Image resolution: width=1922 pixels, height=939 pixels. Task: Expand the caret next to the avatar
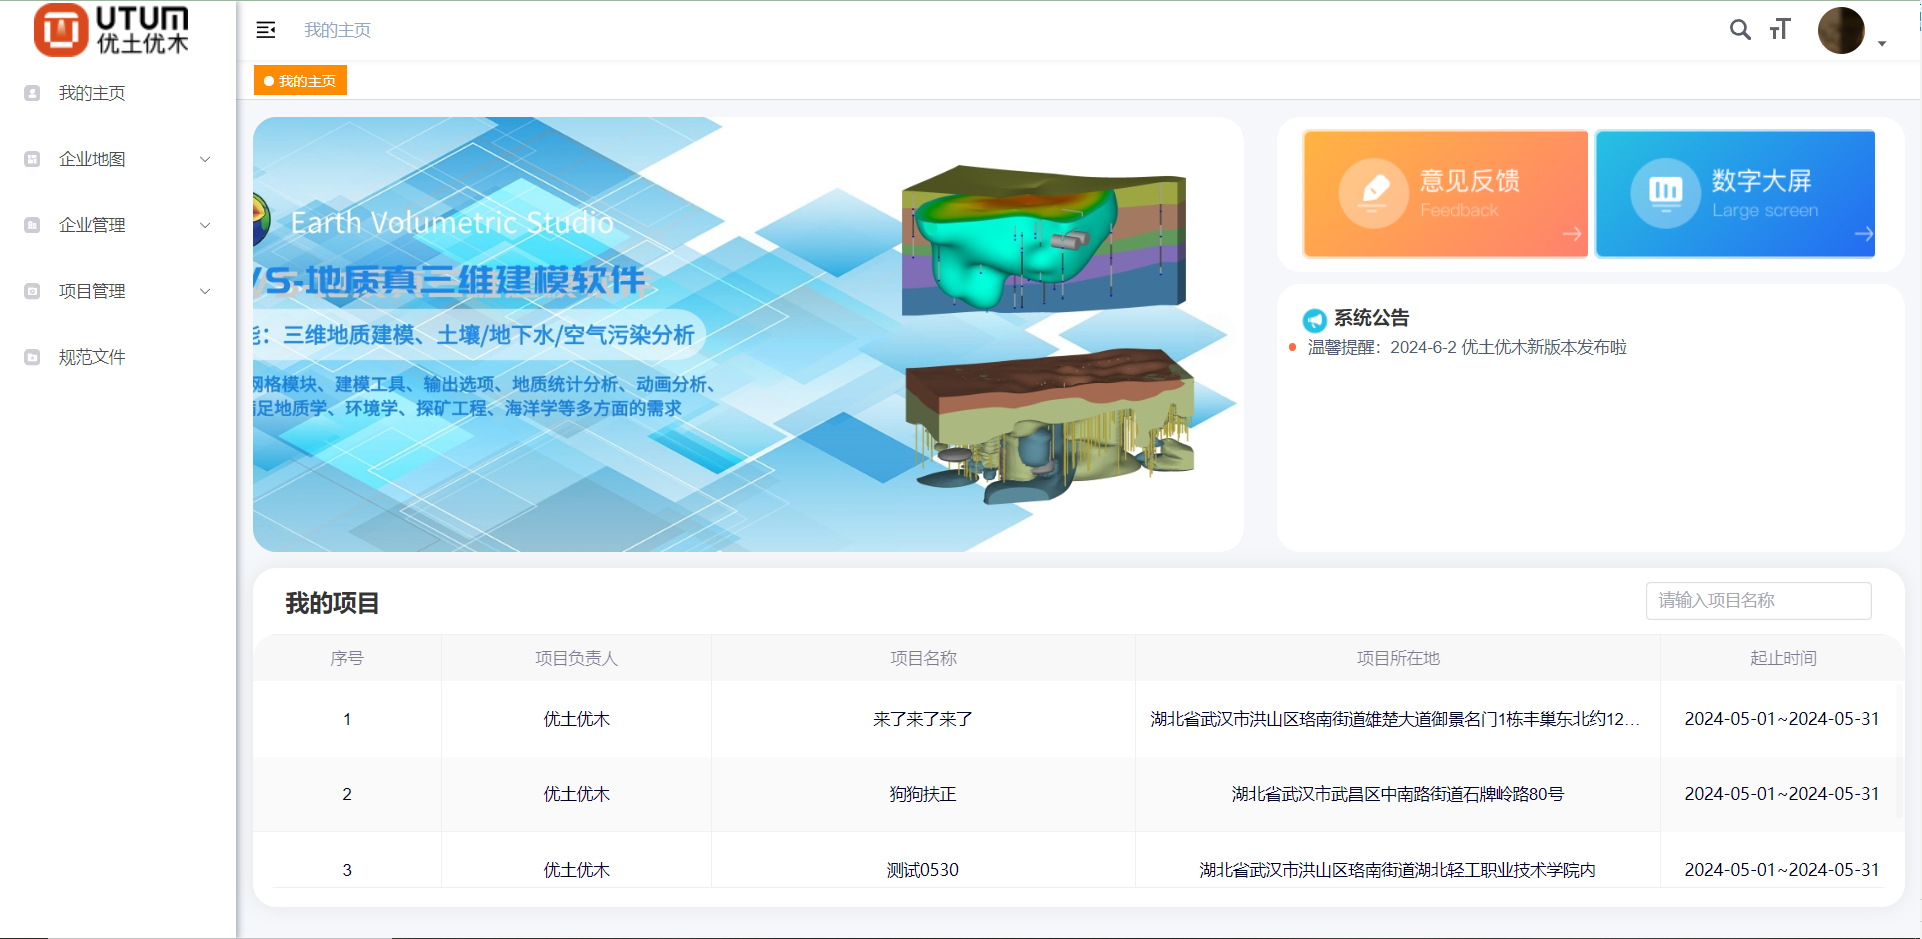(1882, 44)
